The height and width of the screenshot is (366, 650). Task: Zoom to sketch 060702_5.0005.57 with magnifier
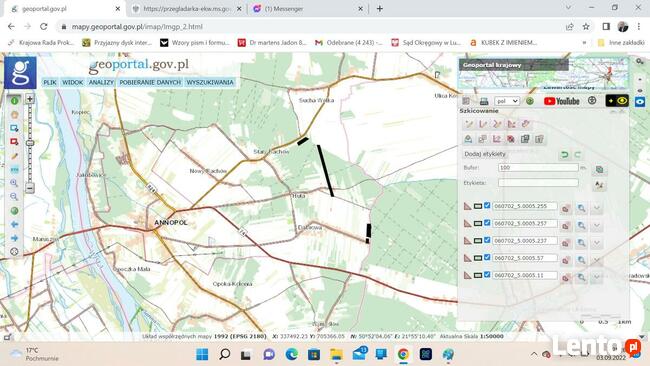pos(581,260)
